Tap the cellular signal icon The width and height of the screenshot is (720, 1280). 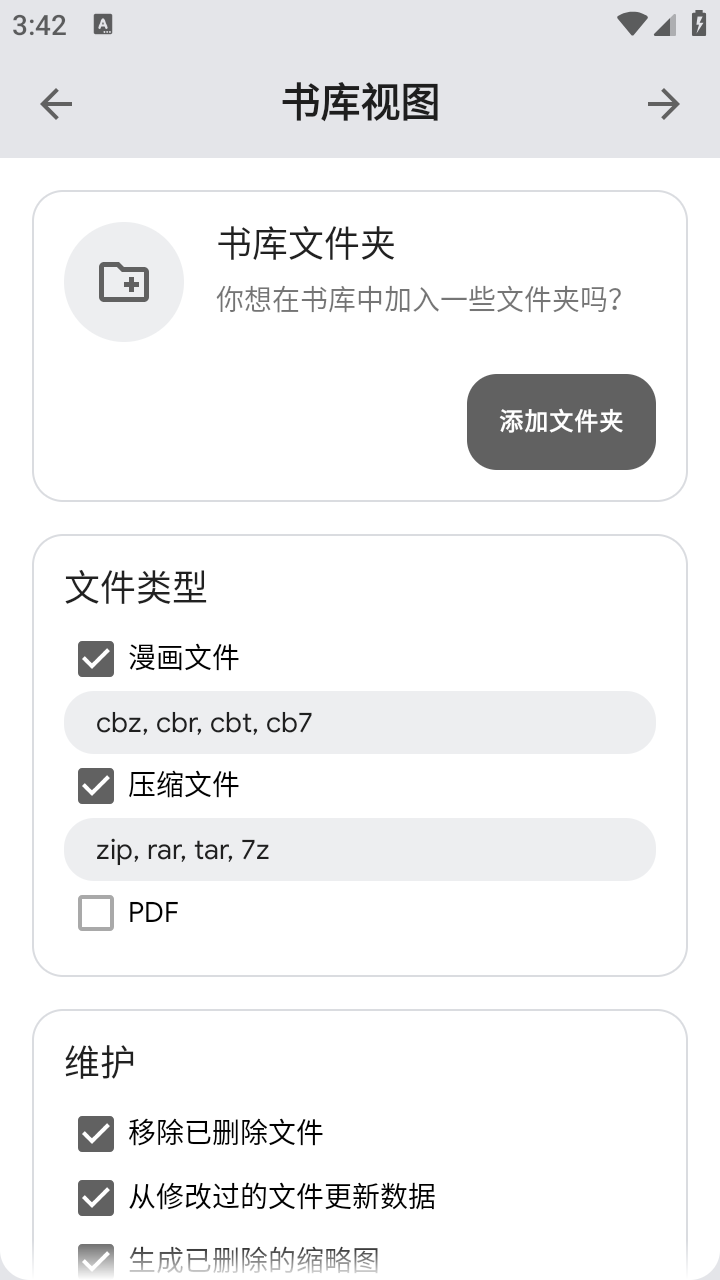click(665, 25)
